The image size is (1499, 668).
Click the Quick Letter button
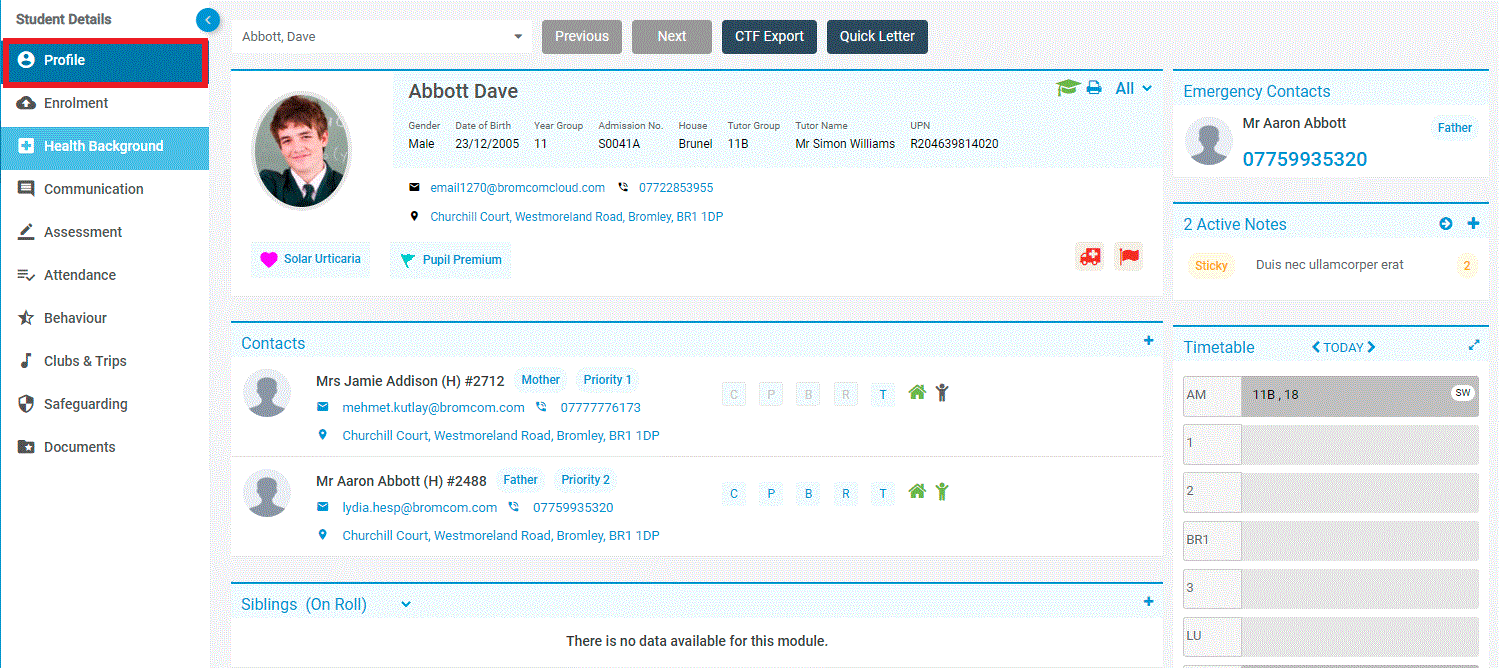877,37
